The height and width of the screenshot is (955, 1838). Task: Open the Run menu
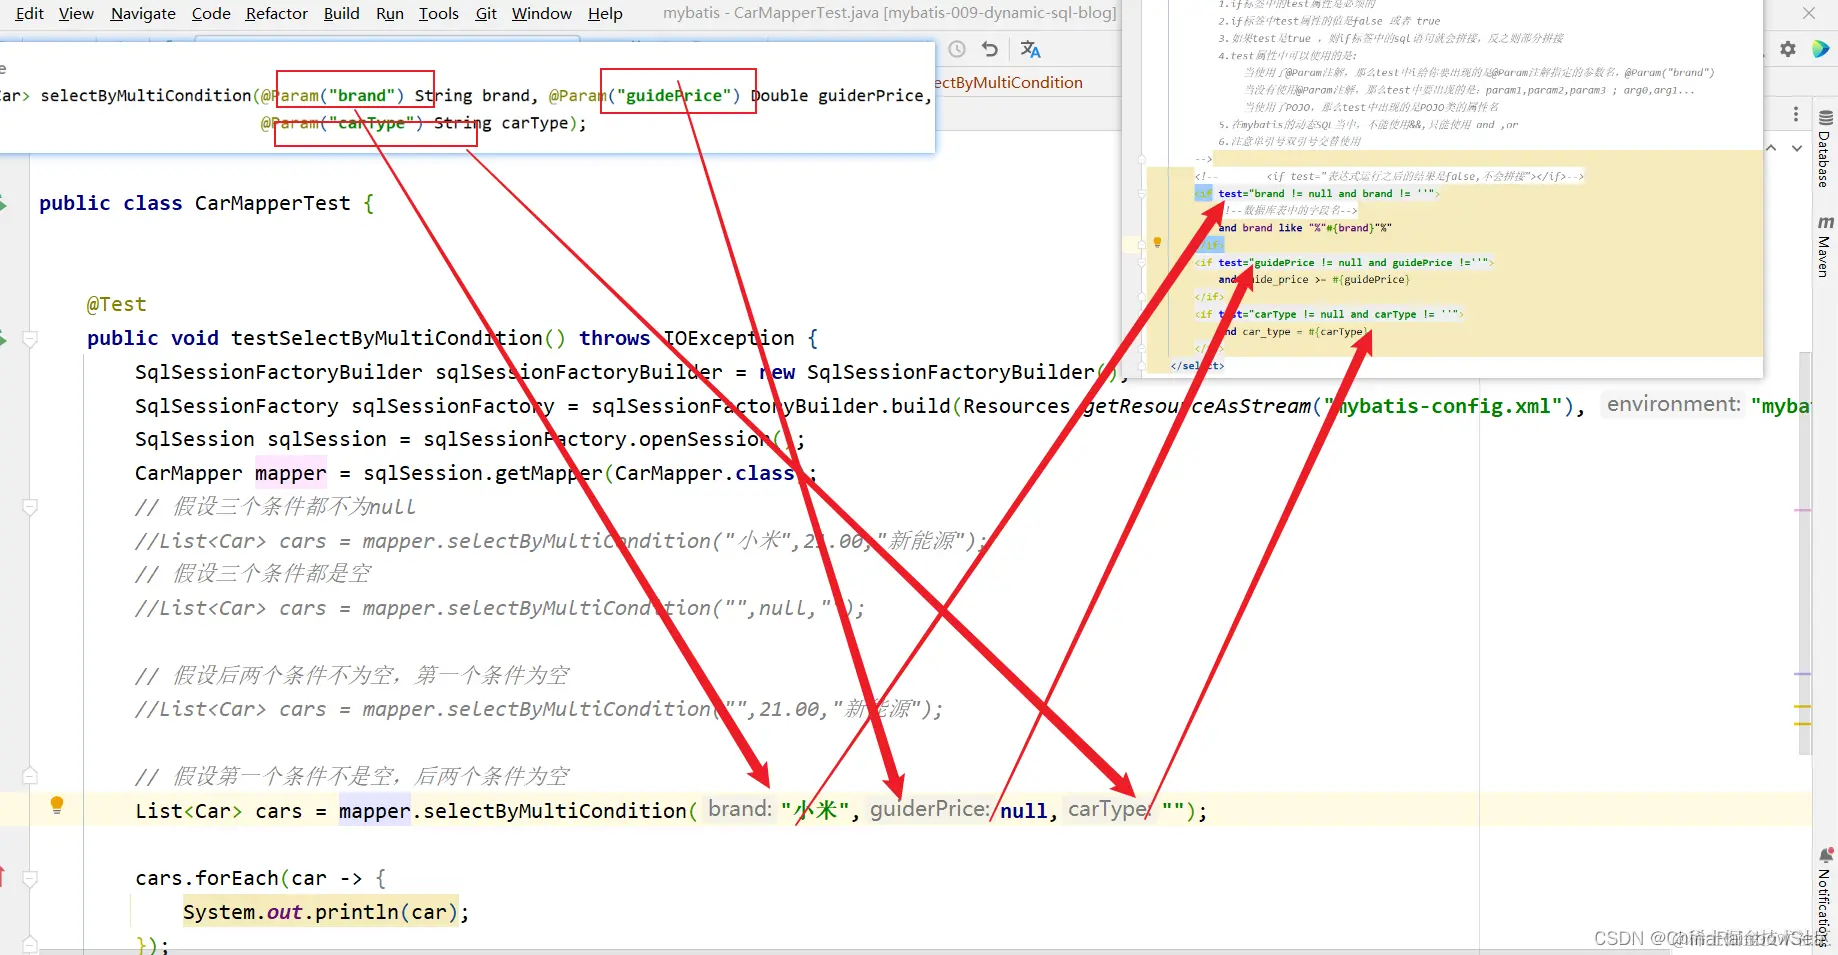coord(390,13)
